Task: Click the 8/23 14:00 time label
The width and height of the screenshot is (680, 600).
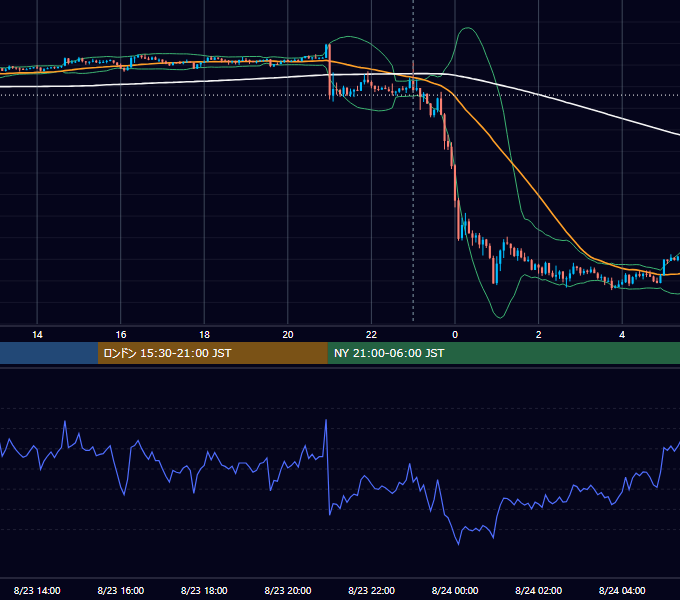Action: pos(37,590)
